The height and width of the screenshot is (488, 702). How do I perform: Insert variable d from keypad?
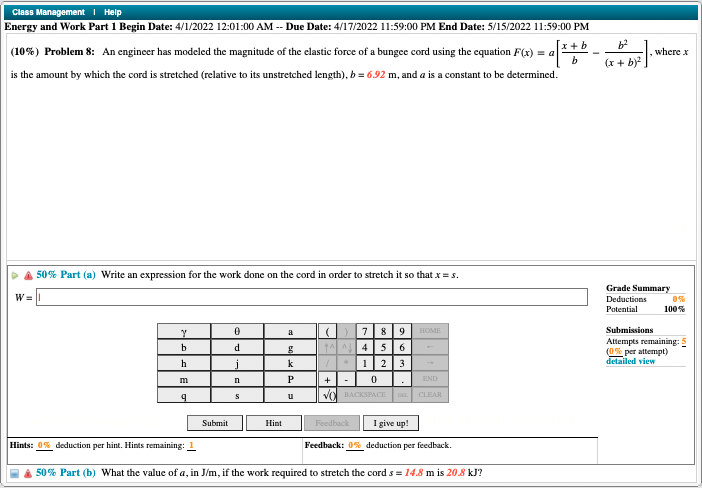[237, 347]
